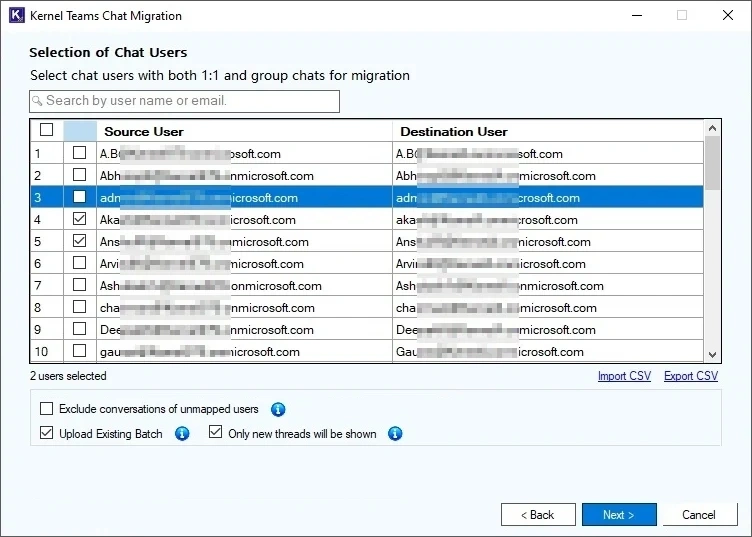The width and height of the screenshot is (752, 537).
Task: Click row number 7 cell
Action: (47, 286)
